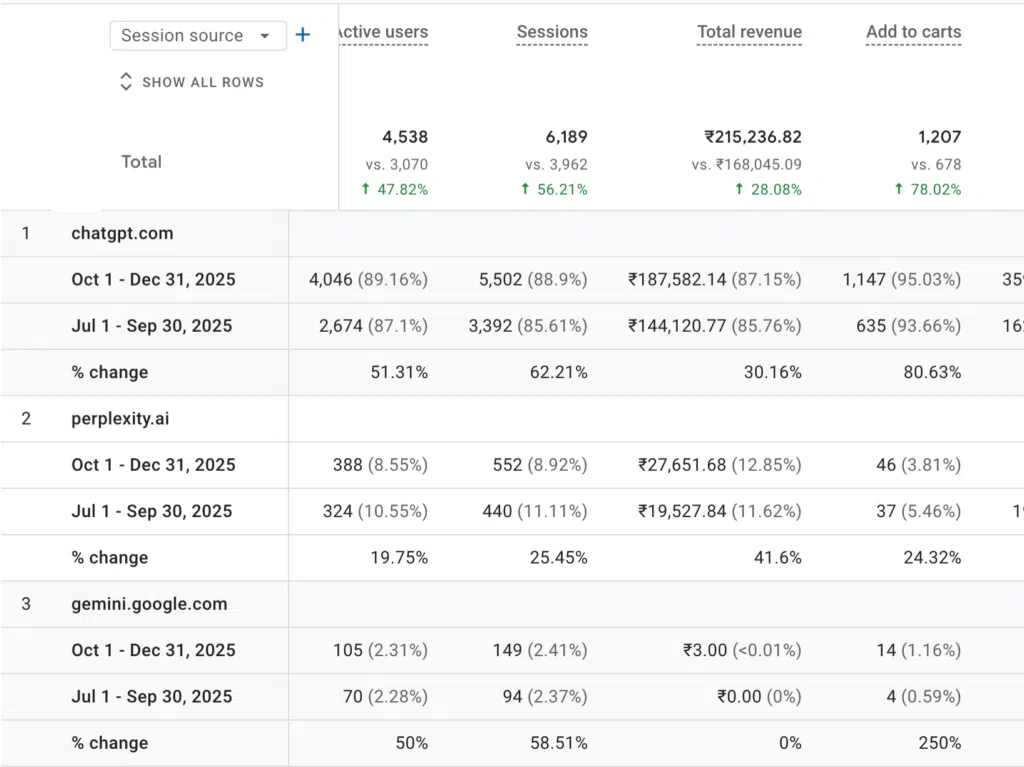Click perplexity.ai sessions 552 (8.92%)
Image resolution: width=1024 pixels, height=767 pixels.
540,465
